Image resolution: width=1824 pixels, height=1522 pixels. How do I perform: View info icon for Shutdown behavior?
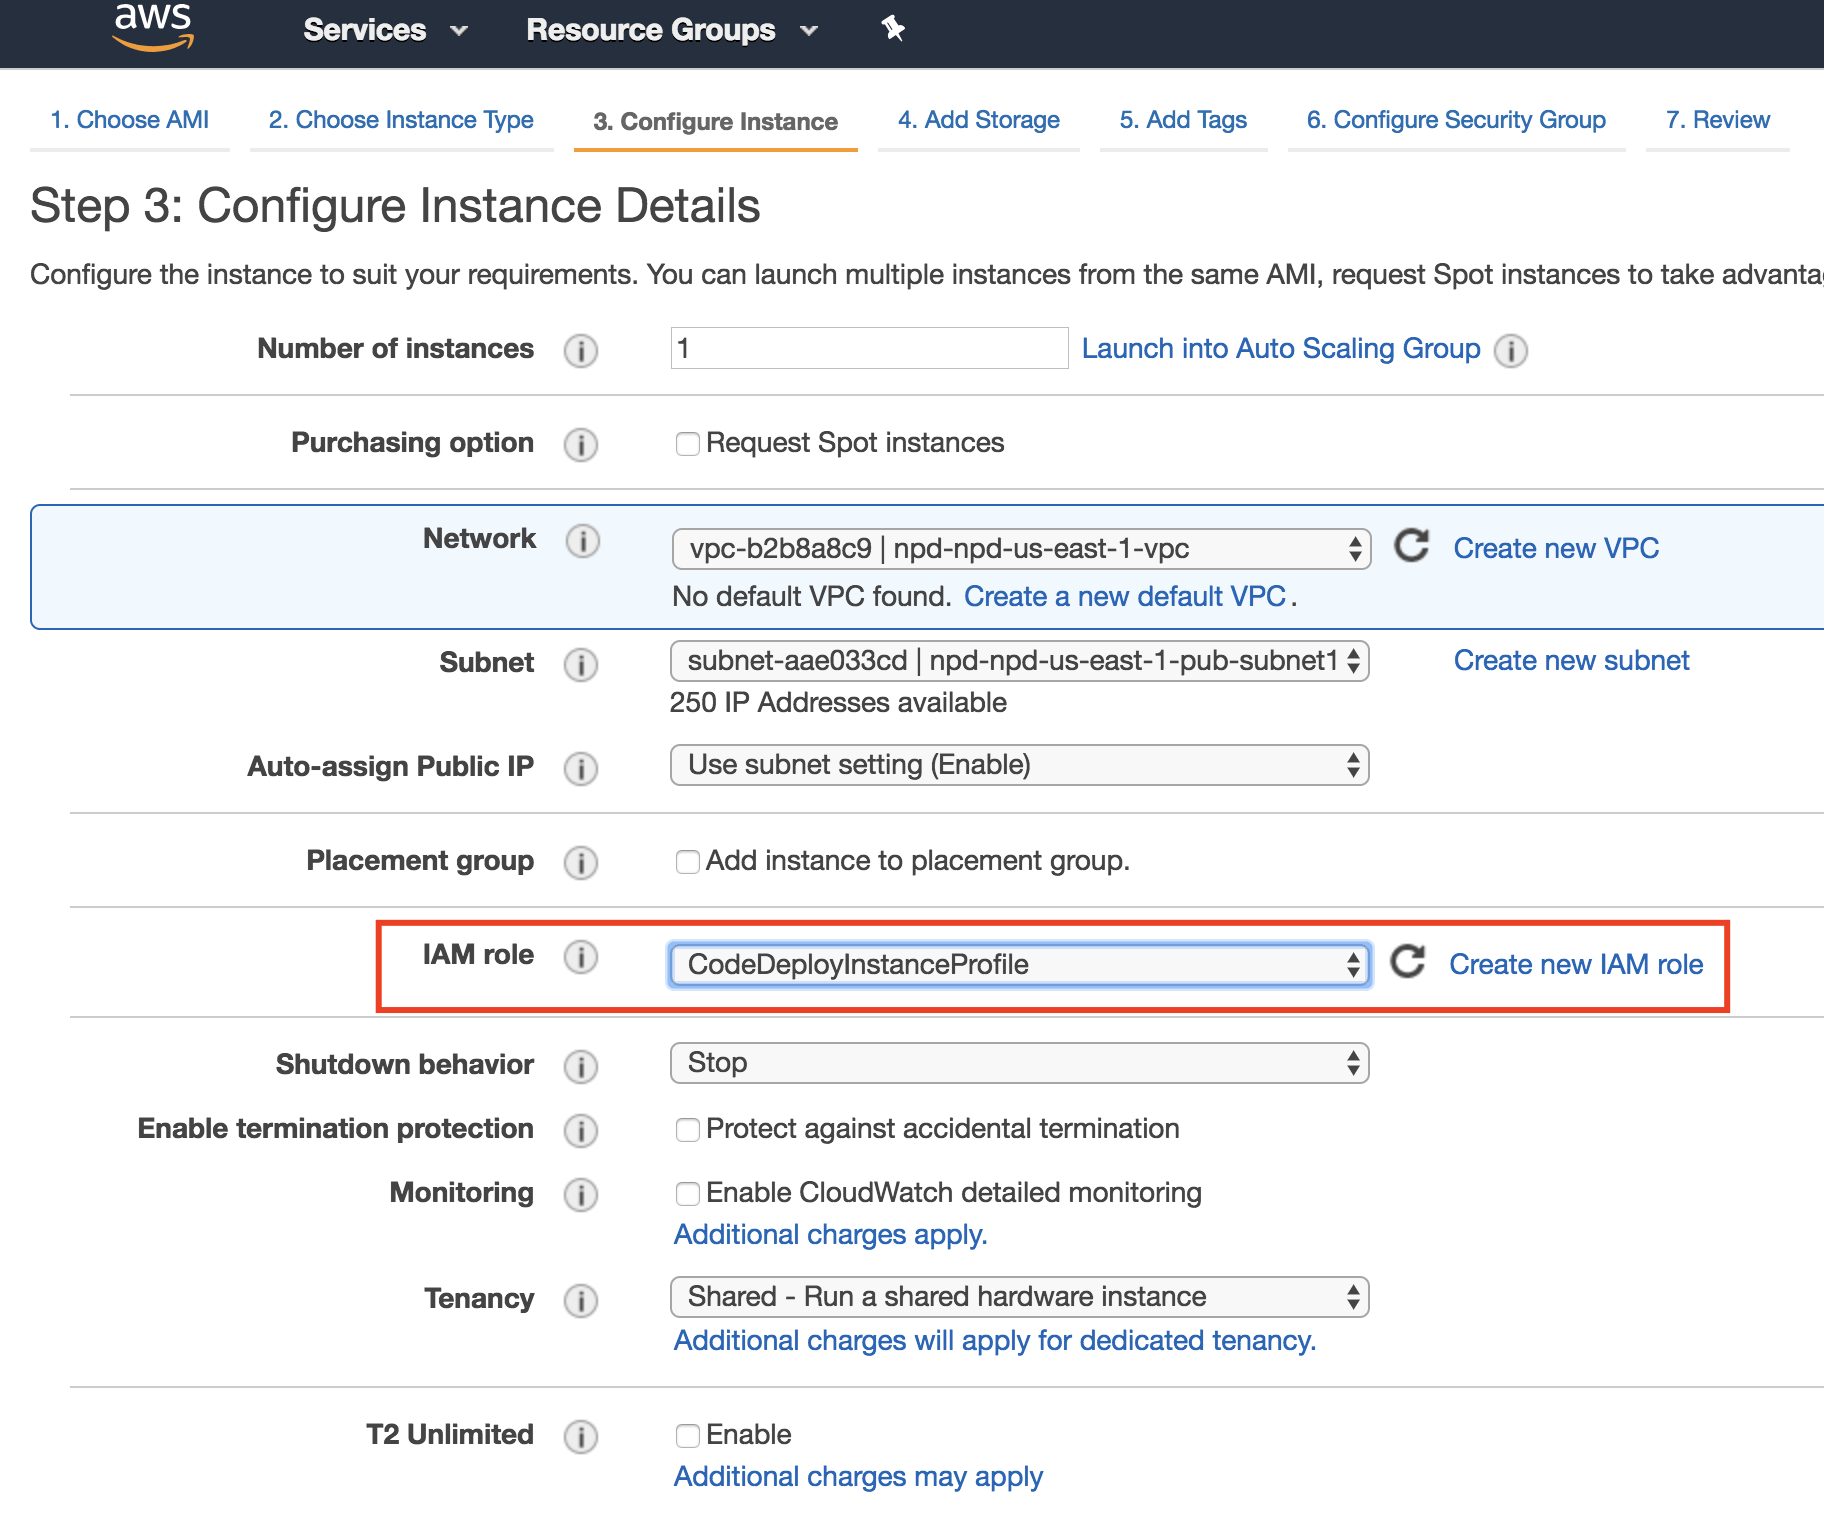pyautogui.click(x=581, y=1066)
